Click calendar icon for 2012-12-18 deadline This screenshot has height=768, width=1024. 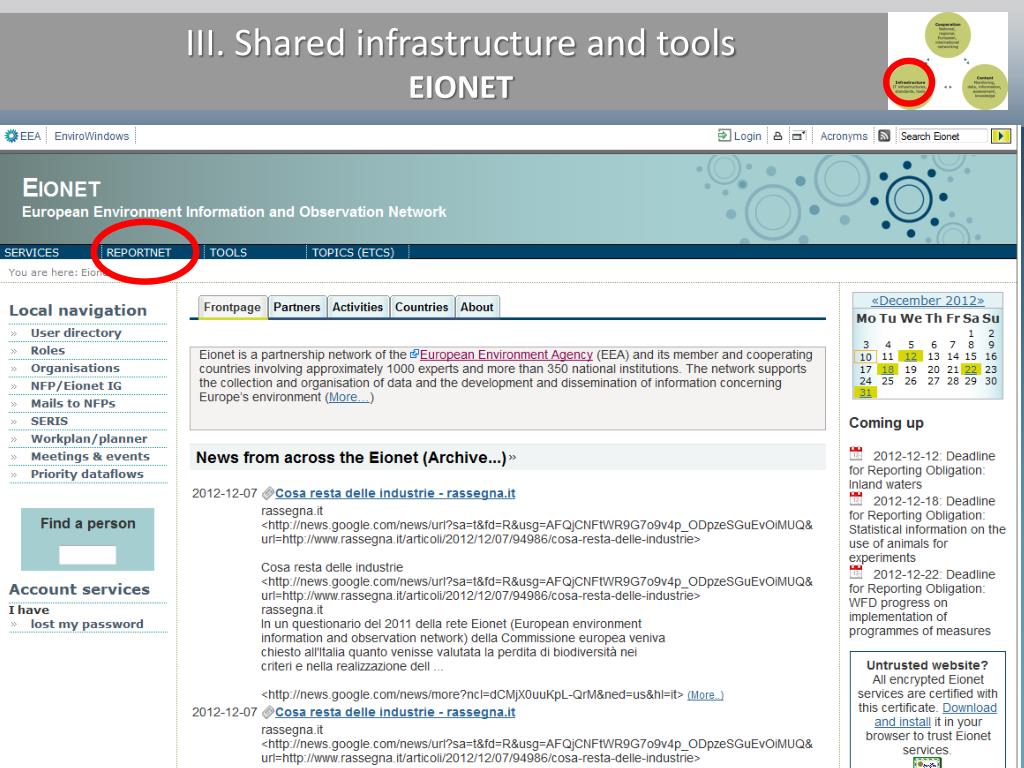click(856, 498)
